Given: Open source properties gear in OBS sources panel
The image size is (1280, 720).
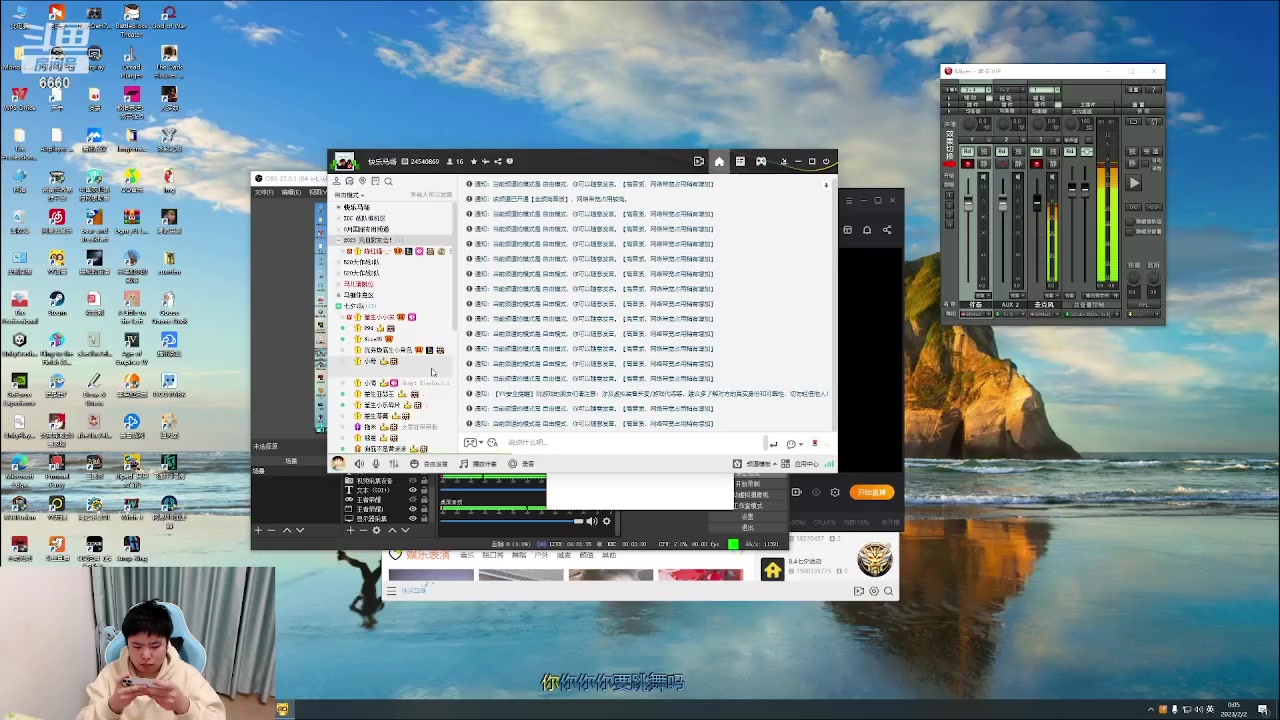Looking at the screenshot, I should click(376, 530).
